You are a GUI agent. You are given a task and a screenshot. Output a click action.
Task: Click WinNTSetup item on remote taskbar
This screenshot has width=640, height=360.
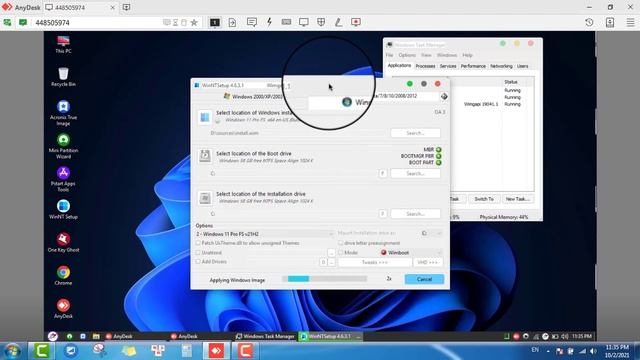point(330,336)
